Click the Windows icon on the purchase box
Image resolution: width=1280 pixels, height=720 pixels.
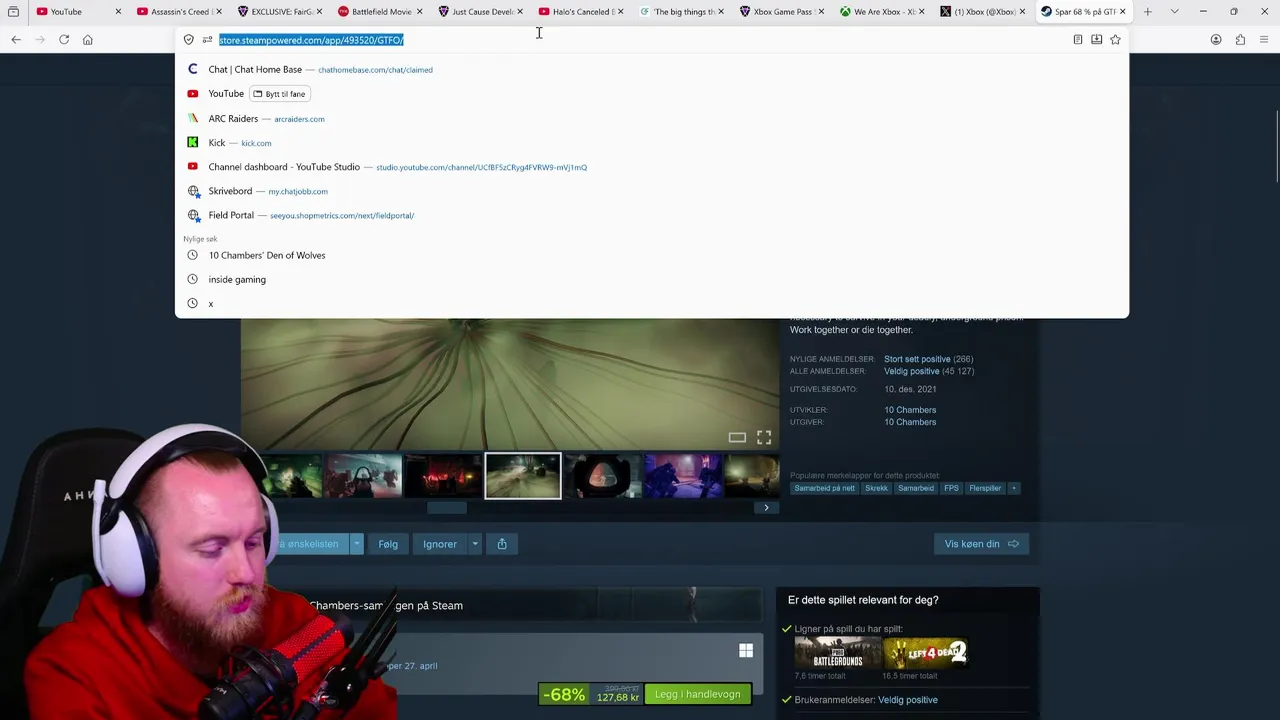(x=746, y=651)
